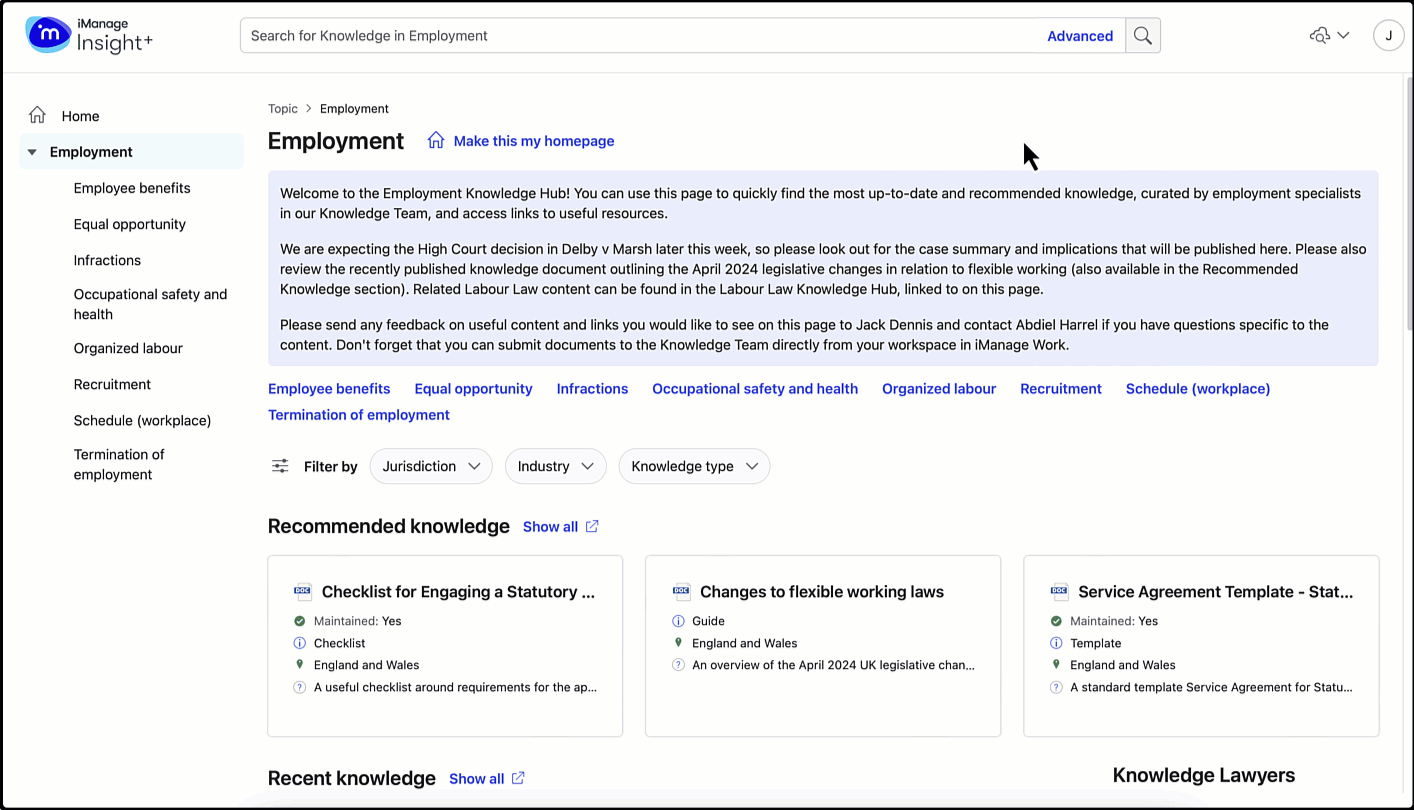Click the DOC icon on 'Changes to flexible working laws'
The height and width of the screenshot is (810, 1414).
681,590
